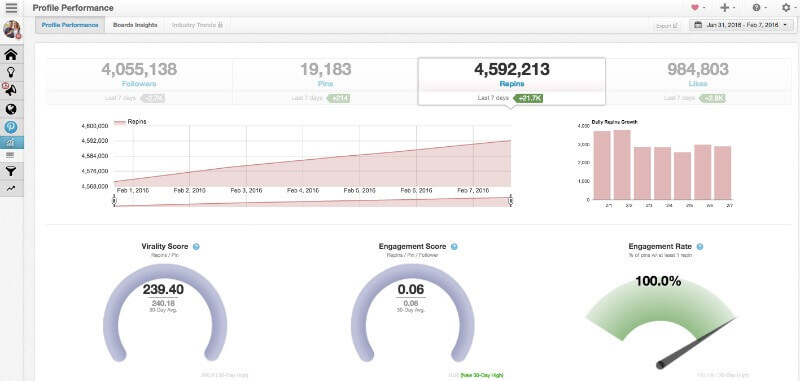This screenshot has width=800, height=381.
Task: Select the Pinterest logo sidebar icon
Action: 11,127
